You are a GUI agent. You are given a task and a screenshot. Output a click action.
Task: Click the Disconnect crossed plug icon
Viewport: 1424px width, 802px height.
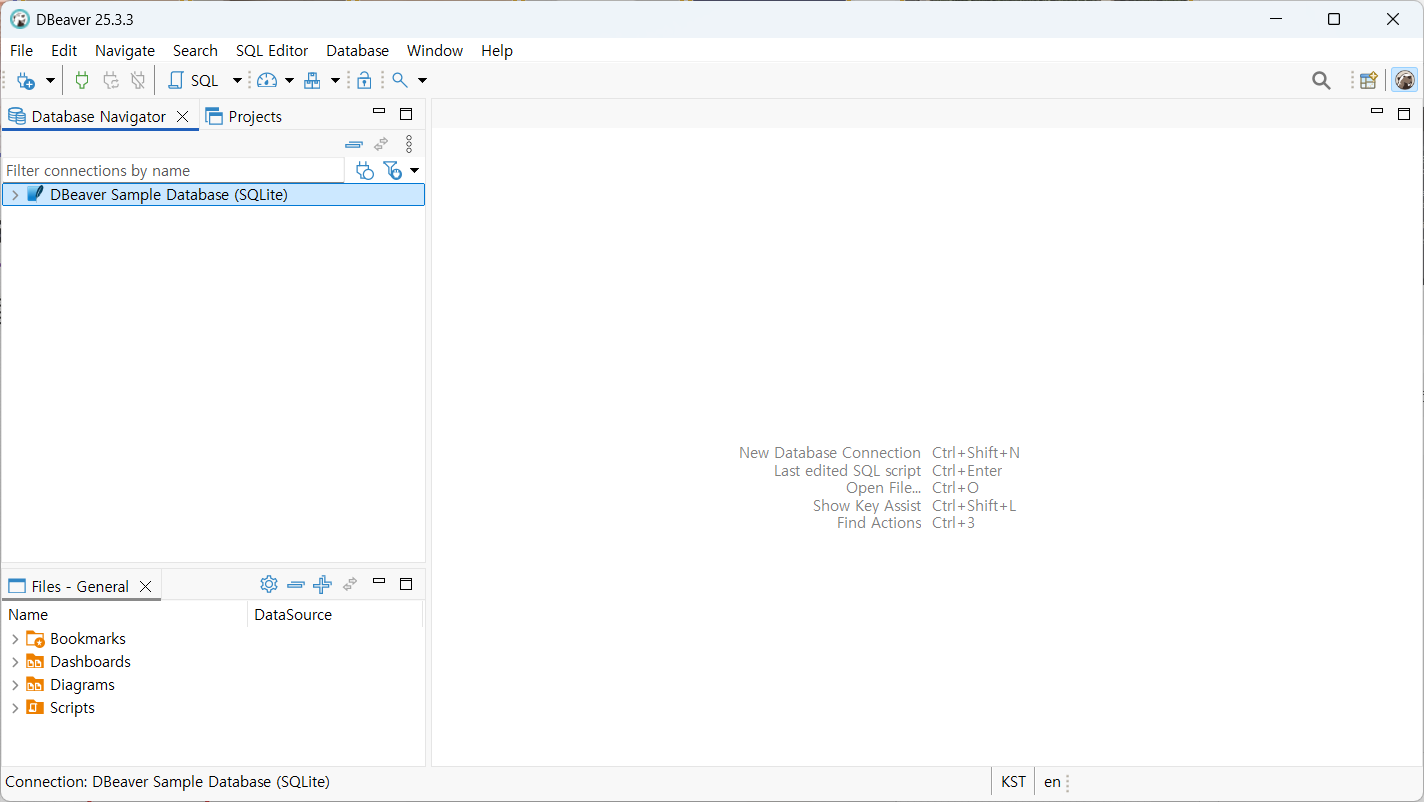[x=138, y=80]
